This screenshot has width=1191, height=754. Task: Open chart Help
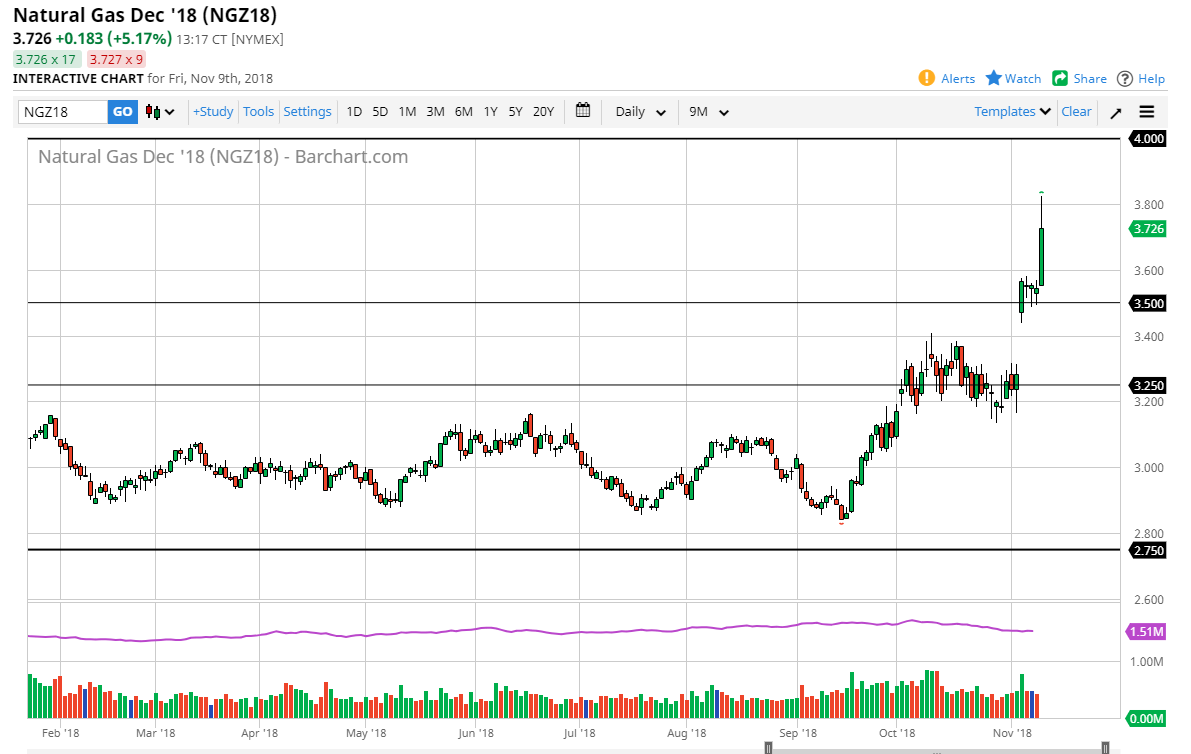(1149, 78)
